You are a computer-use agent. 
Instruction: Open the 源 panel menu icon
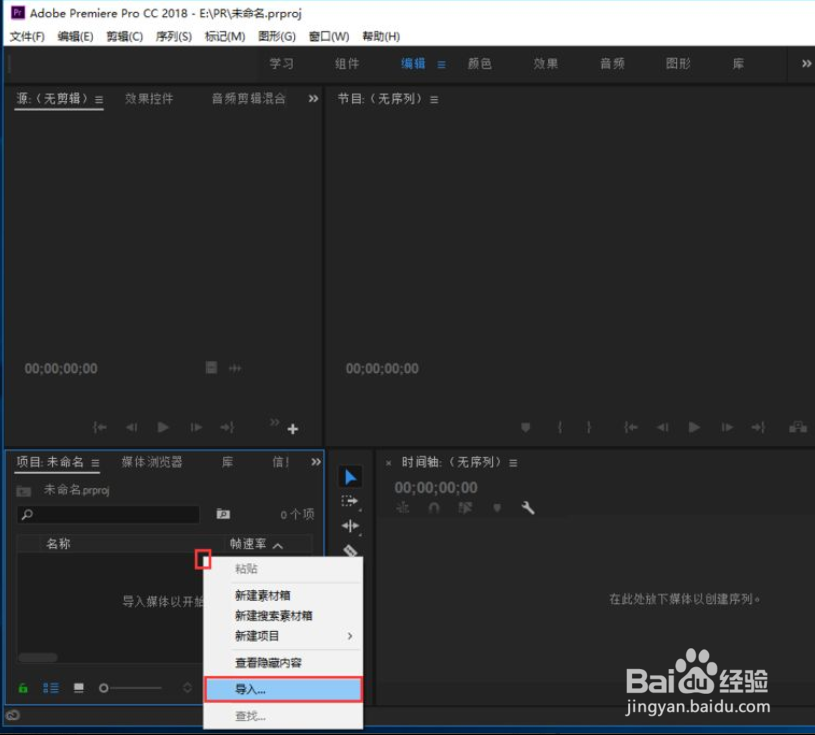coord(99,99)
